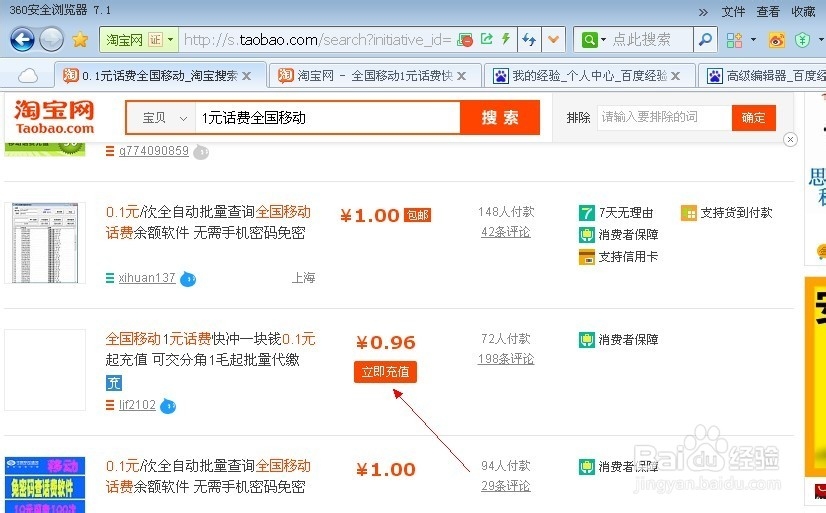Open the 文件 menu
This screenshot has height=513, width=826.
pyautogui.click(x=733, y=12)
